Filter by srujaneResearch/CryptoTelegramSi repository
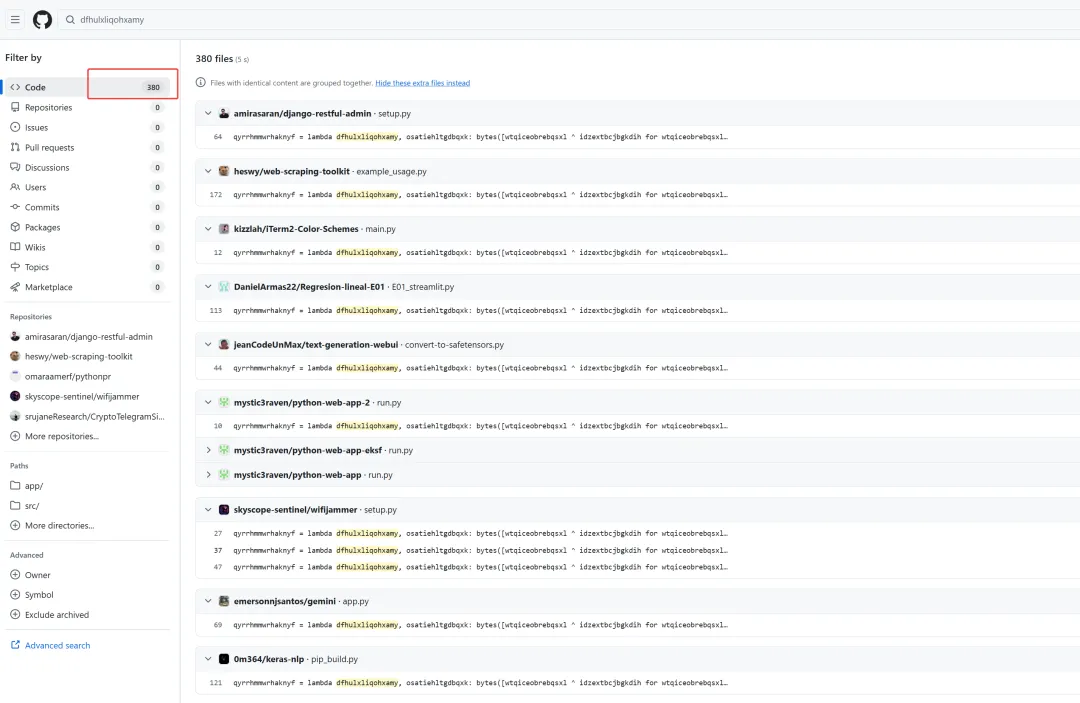 (x=86, y=417)
